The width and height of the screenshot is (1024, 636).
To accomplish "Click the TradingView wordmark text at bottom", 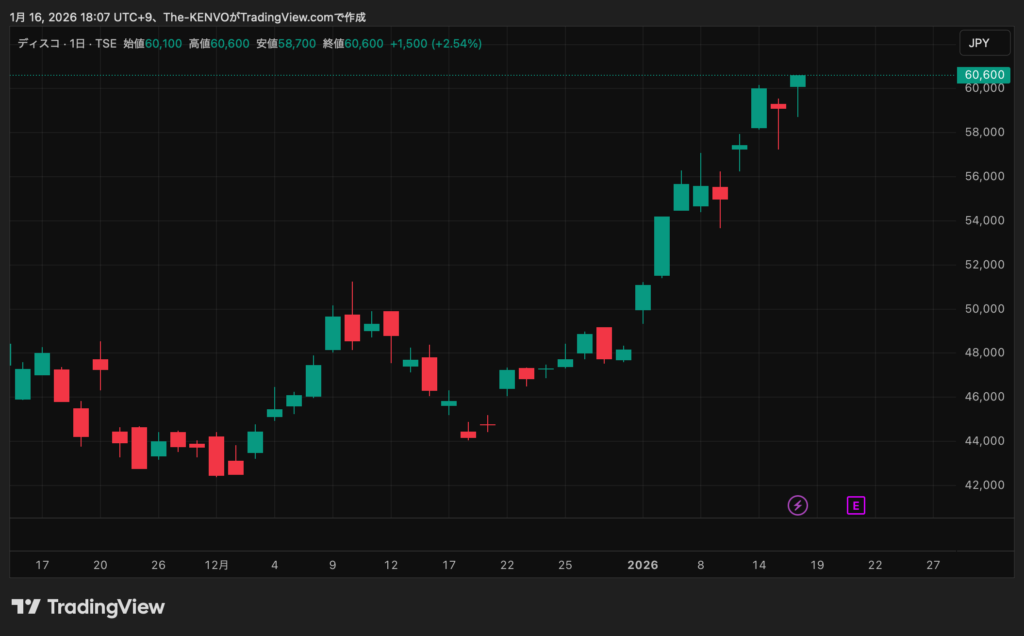I will 106,607.
